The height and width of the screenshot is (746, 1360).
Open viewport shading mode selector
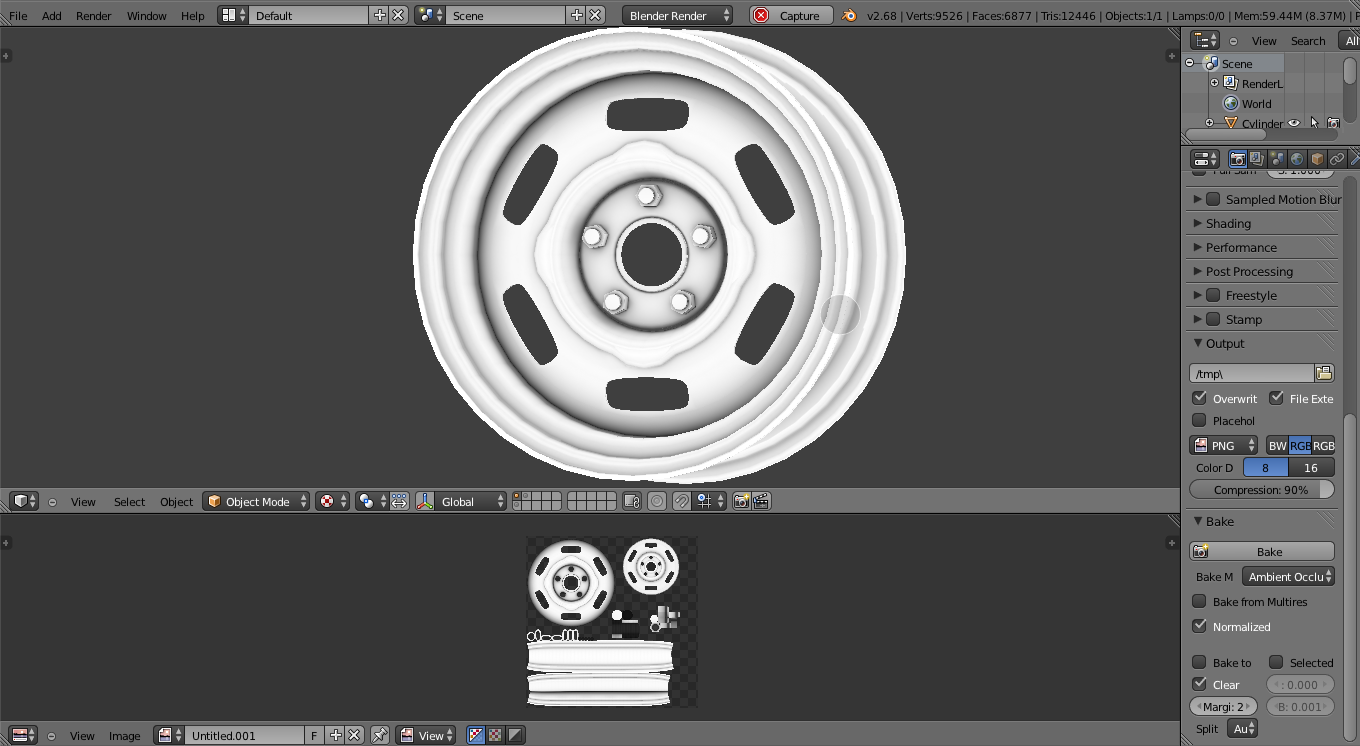coord(331,501)
